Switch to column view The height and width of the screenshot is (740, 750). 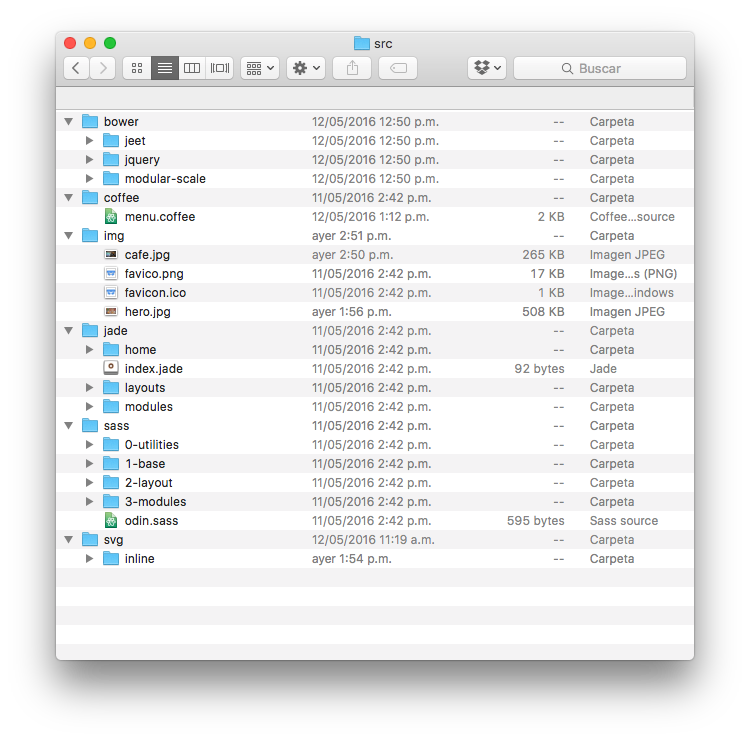pos(192,68)
